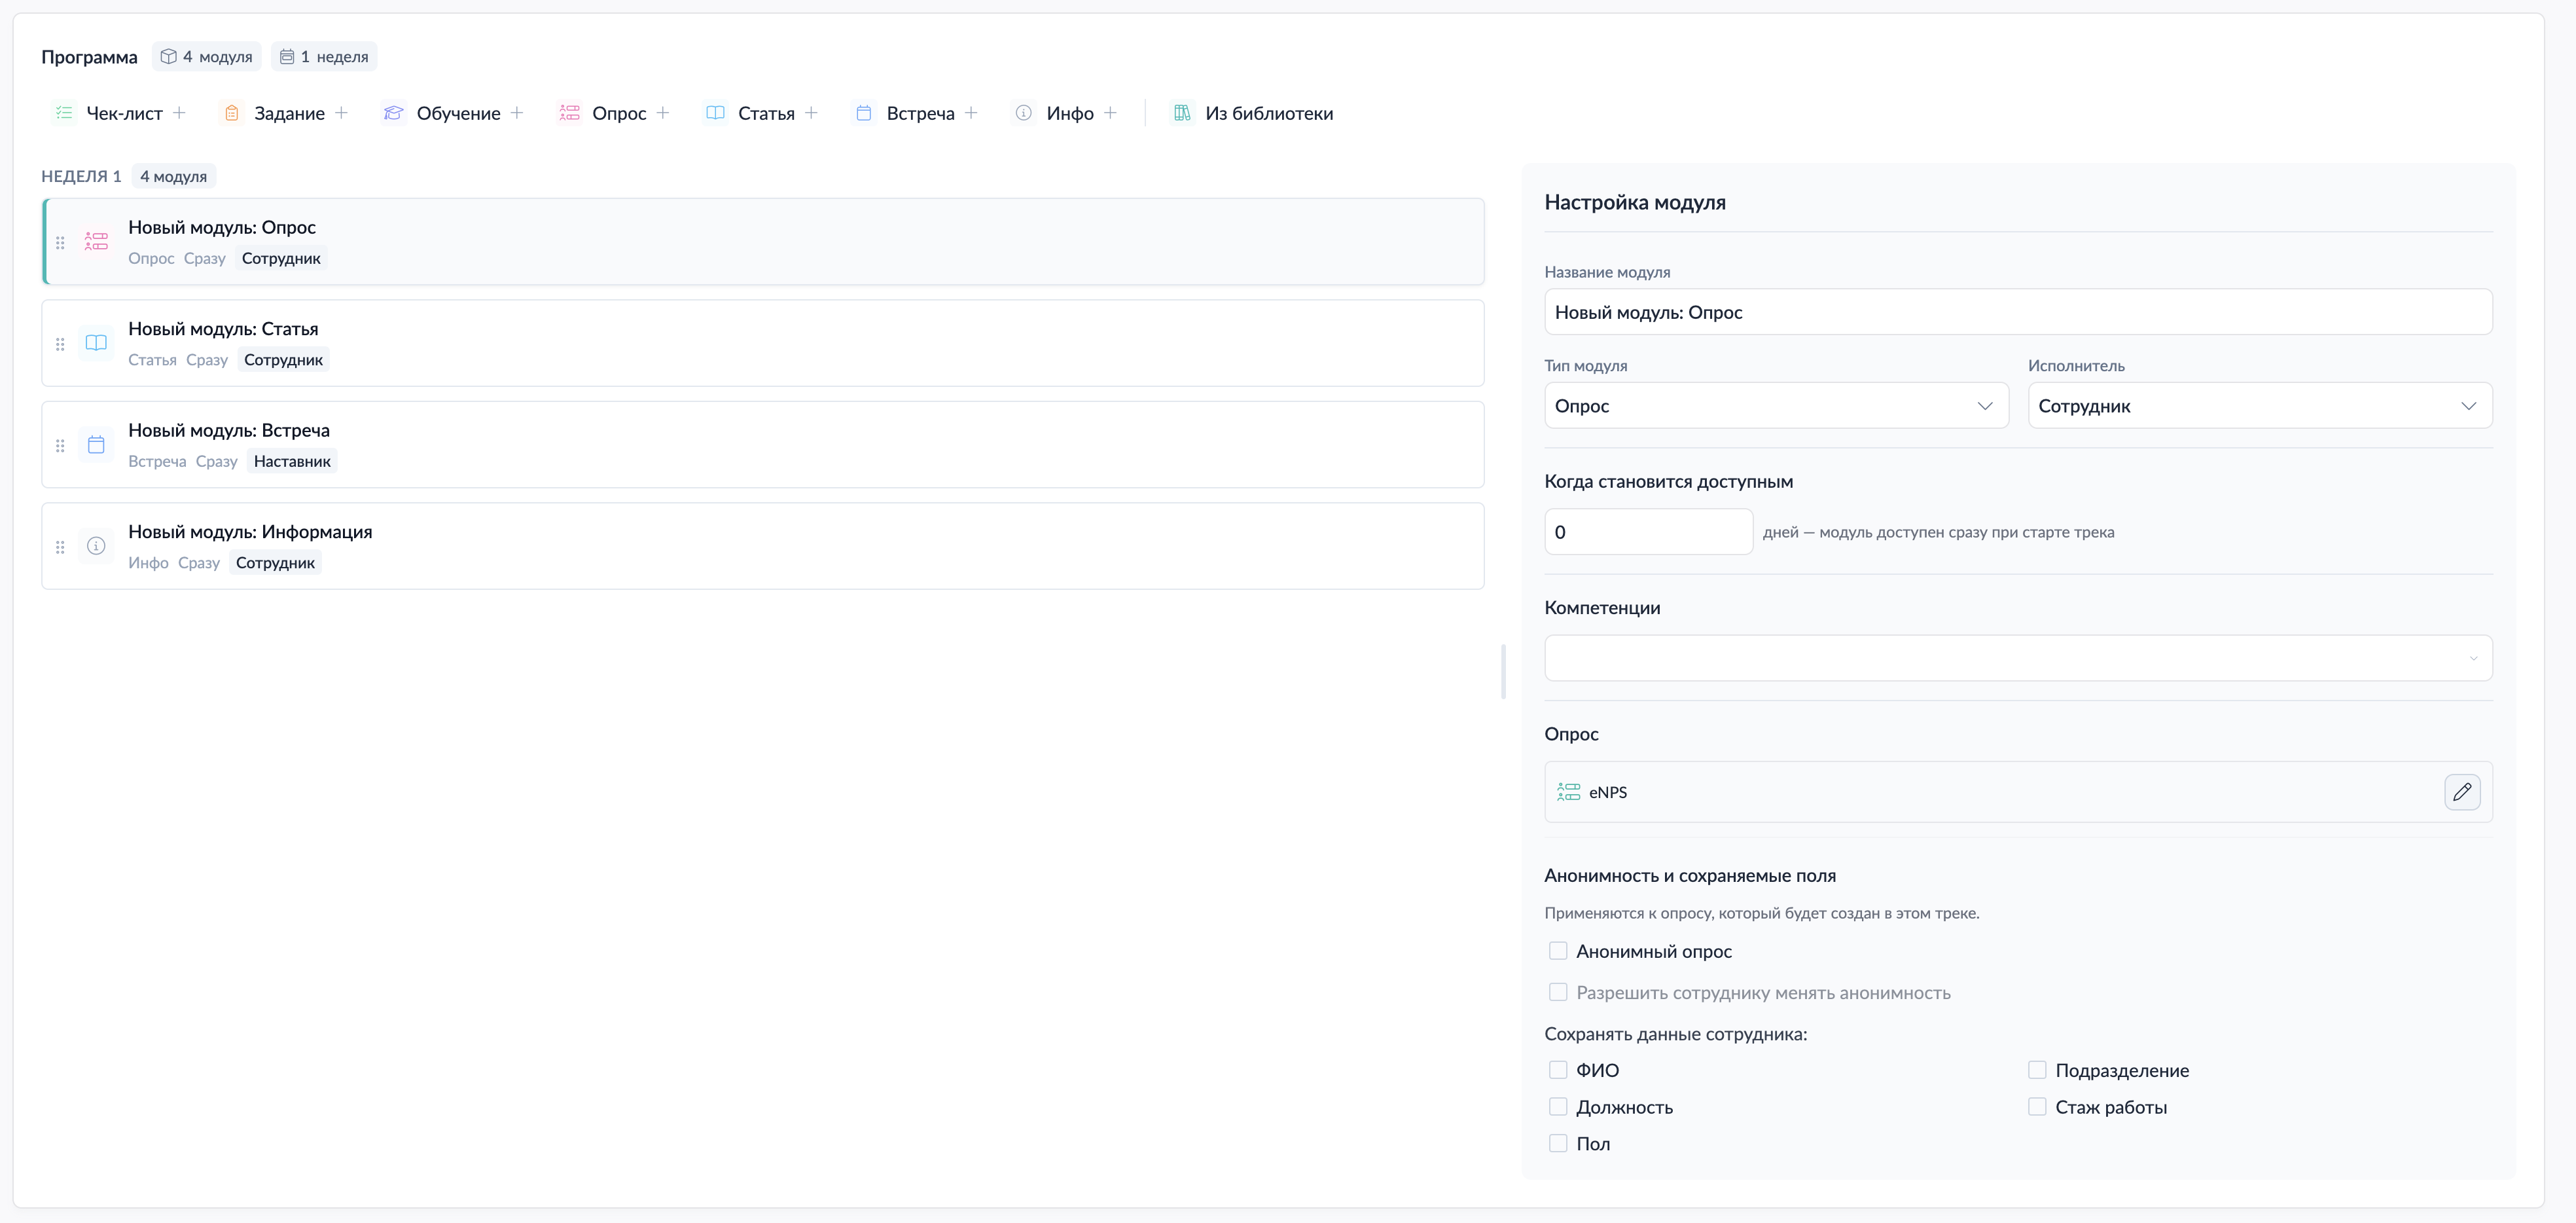Add a Статья module
Viewport: 2576px width, 1223px height.
762,113
